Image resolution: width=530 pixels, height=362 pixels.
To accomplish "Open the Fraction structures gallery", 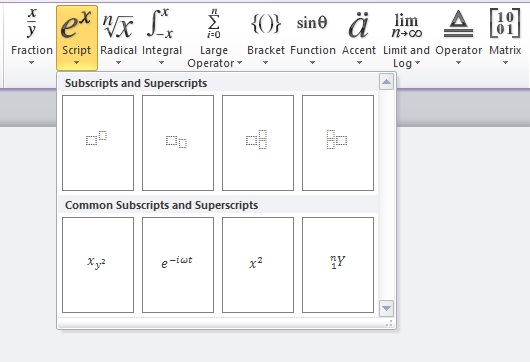I will click(31, 37).
